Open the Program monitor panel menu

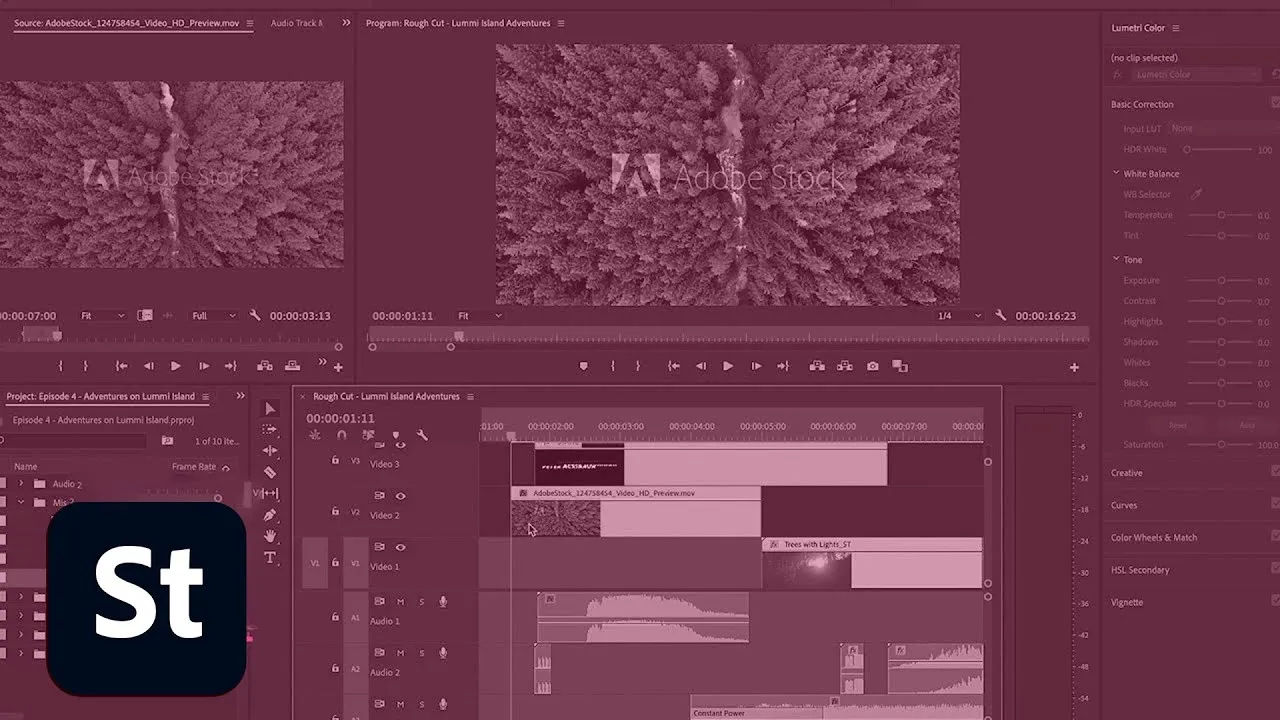(x=560, y=23)
